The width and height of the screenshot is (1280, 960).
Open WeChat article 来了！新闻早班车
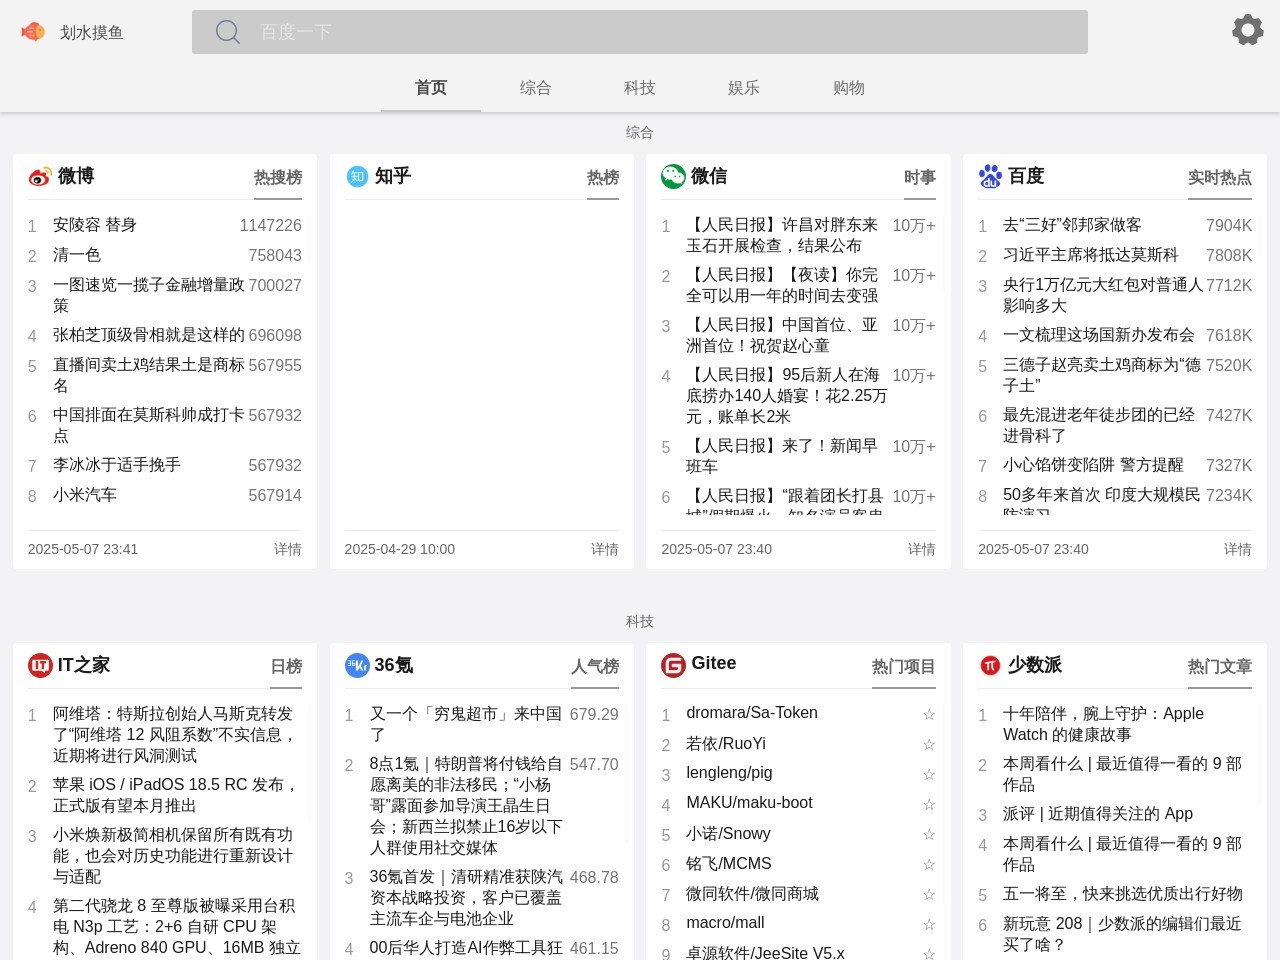point(782,456)
